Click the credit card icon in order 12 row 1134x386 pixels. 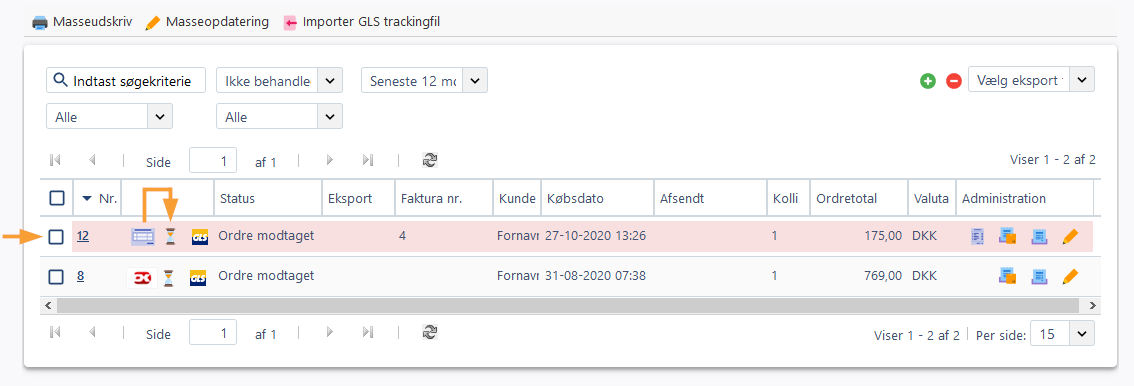point(142,236)
